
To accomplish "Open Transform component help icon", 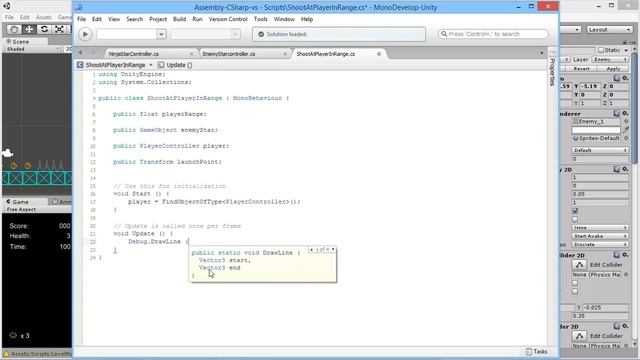I will point(617,78).
